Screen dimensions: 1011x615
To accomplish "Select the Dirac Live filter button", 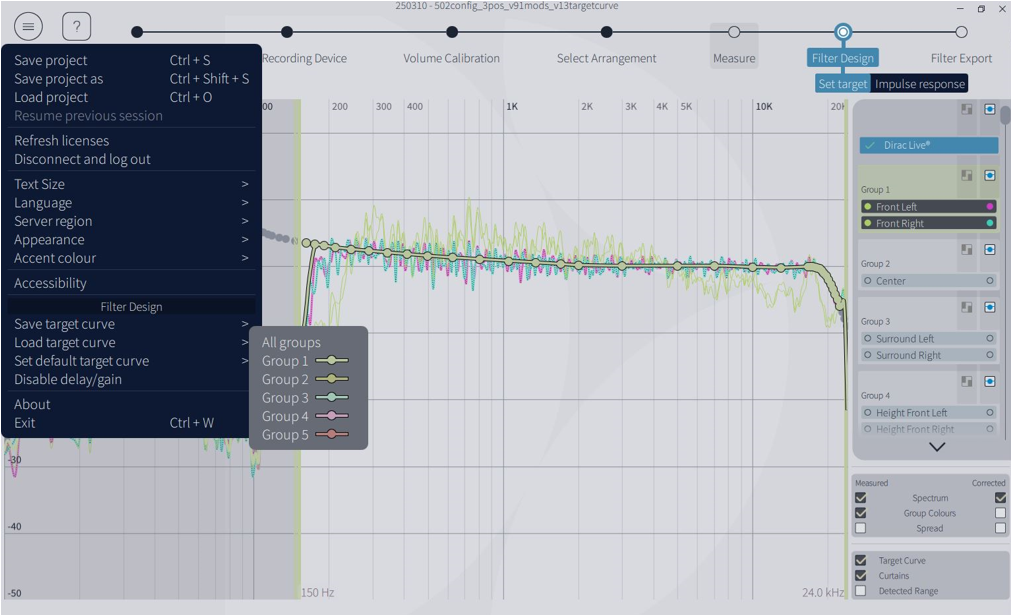I will pyautogui.click(x=928, y=145).
